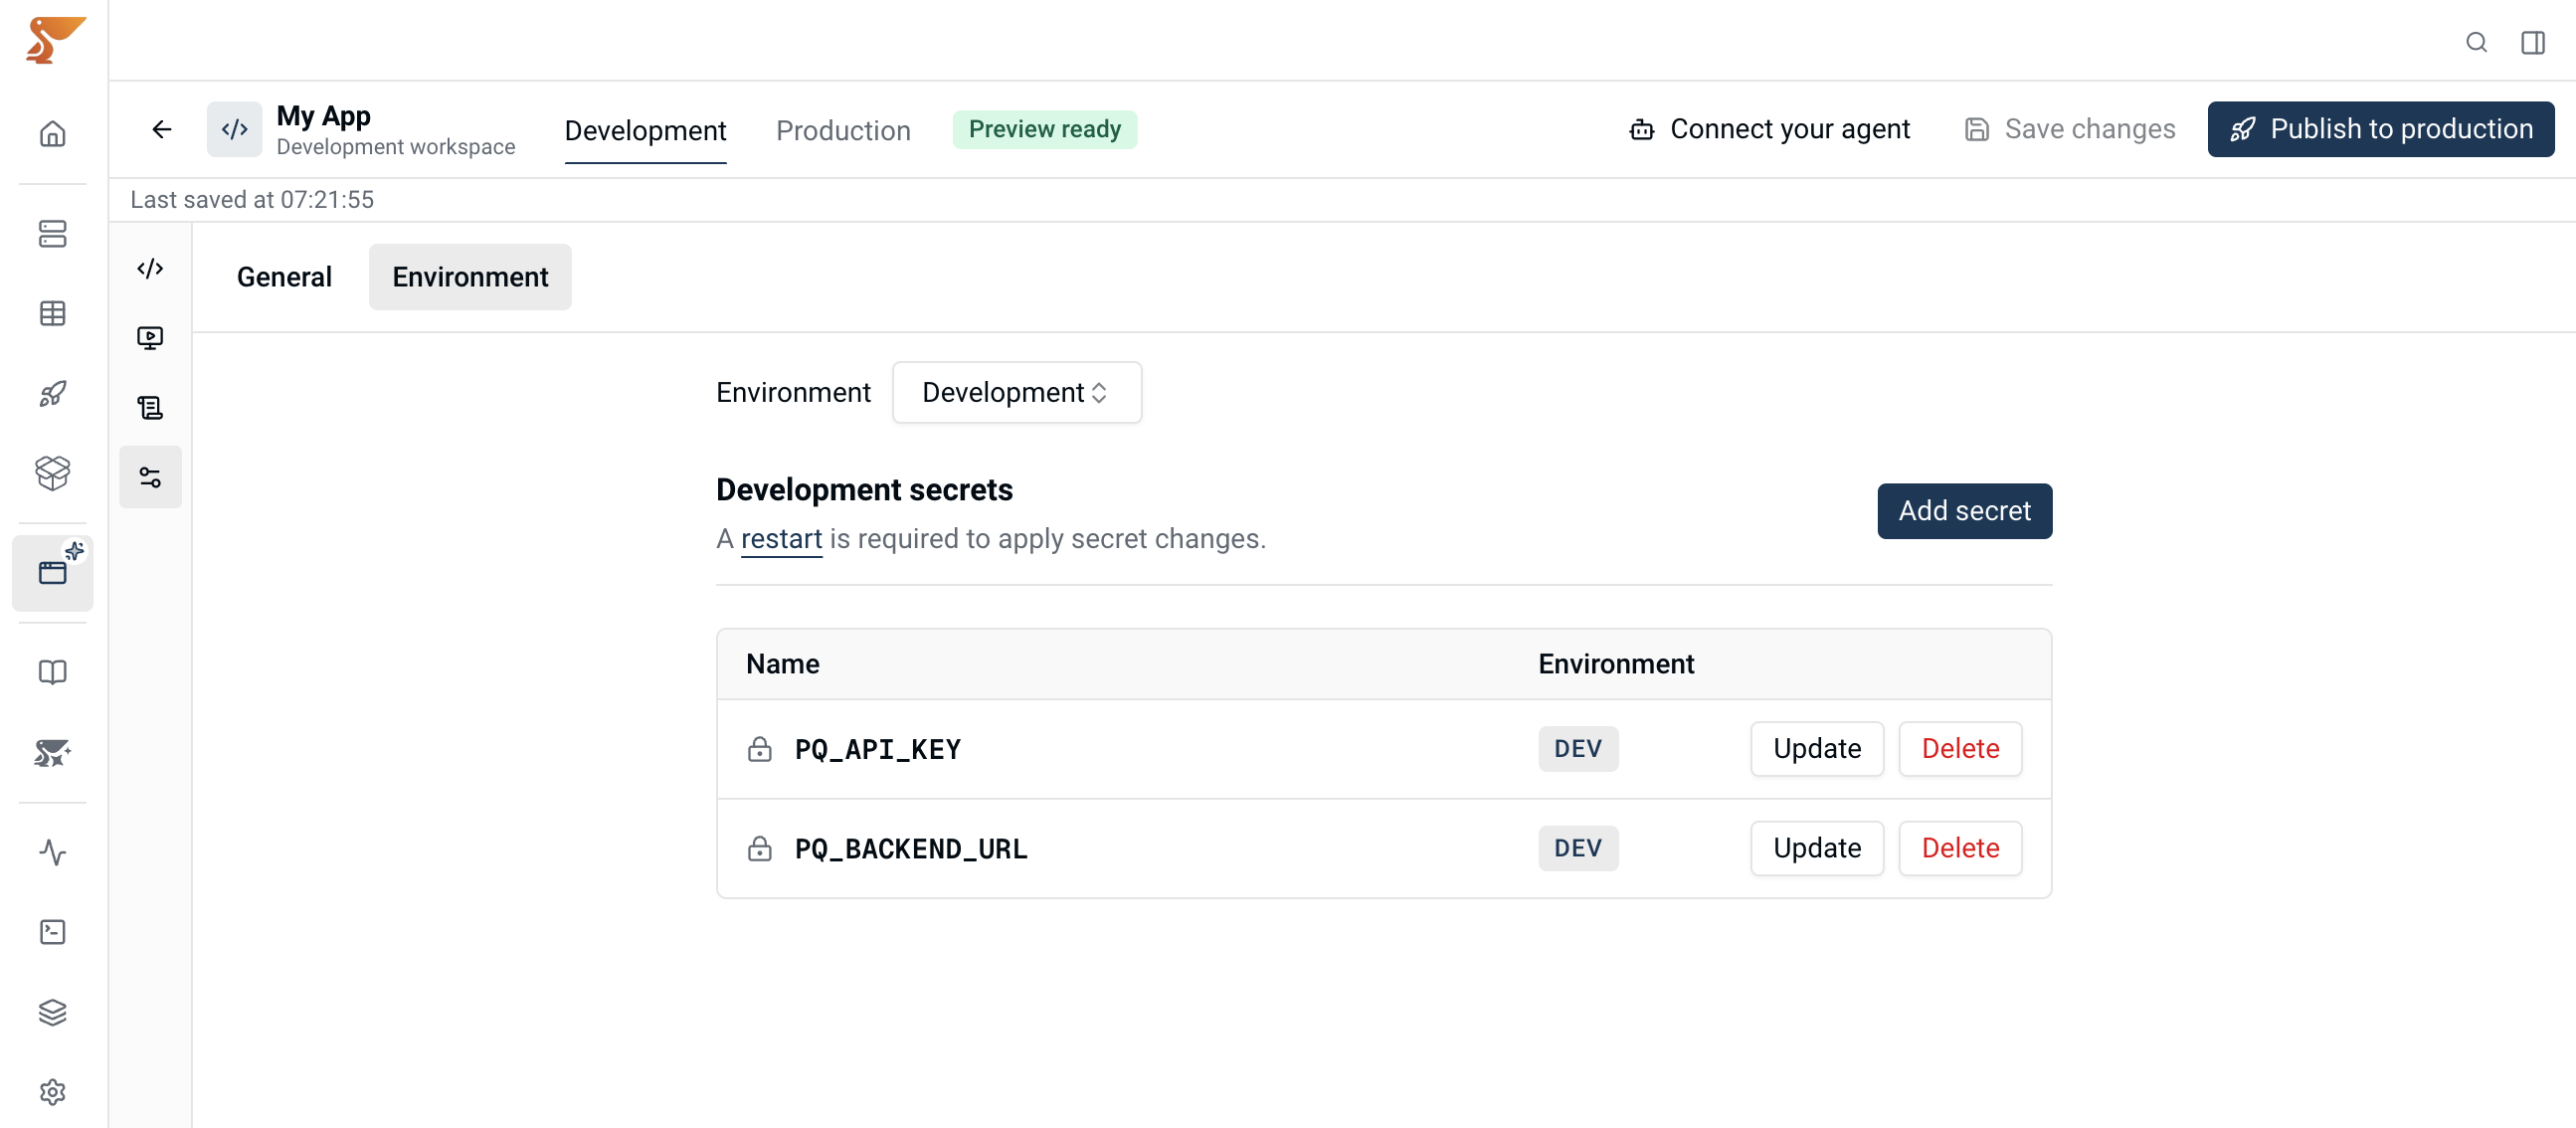Open the table grid icon in sidebar
Image resolution: width=2576 pixels, height=1128 pixels.
[x=53, y=313]
